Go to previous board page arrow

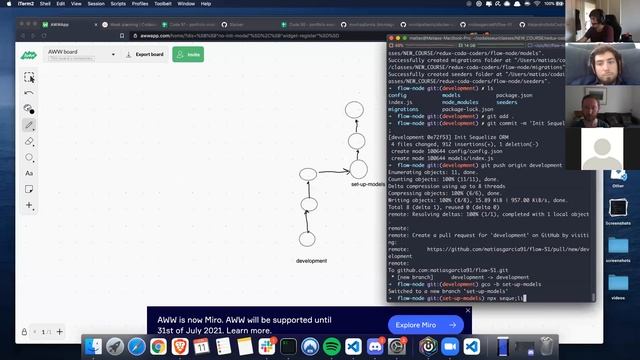(35, 332)
